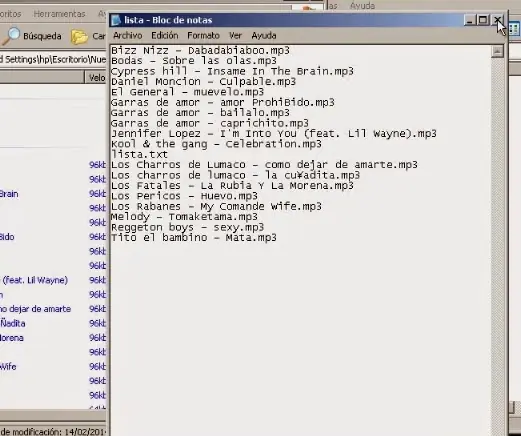This screenshot has width=521, height=436.
Task: Click the line 'Garras de amor - bailalo.mp3'
Action: 200,113
